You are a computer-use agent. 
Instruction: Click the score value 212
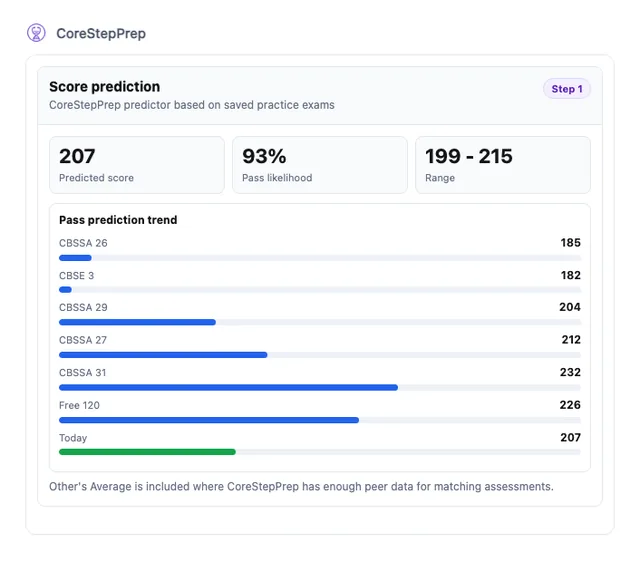pos(571,340)
